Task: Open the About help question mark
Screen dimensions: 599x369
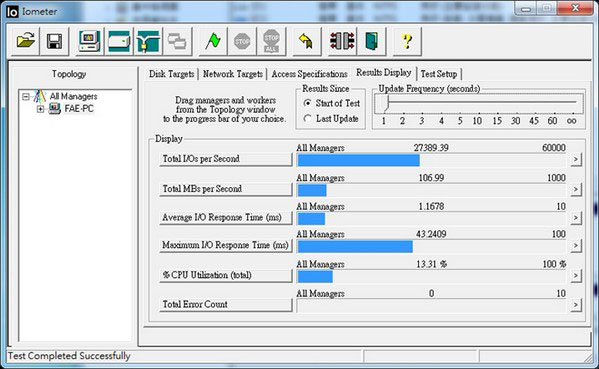Action: [407, 41]
